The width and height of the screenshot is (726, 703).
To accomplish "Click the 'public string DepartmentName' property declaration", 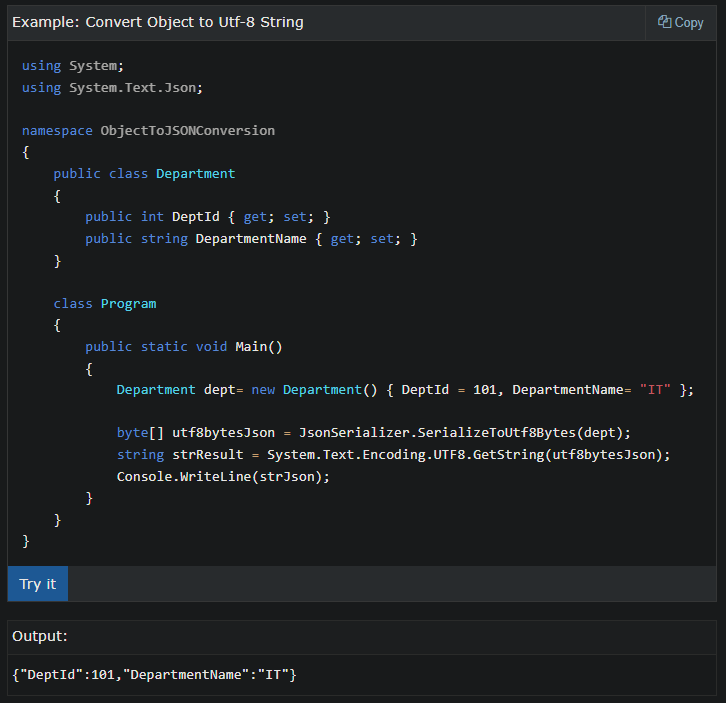I will point(196,239).
